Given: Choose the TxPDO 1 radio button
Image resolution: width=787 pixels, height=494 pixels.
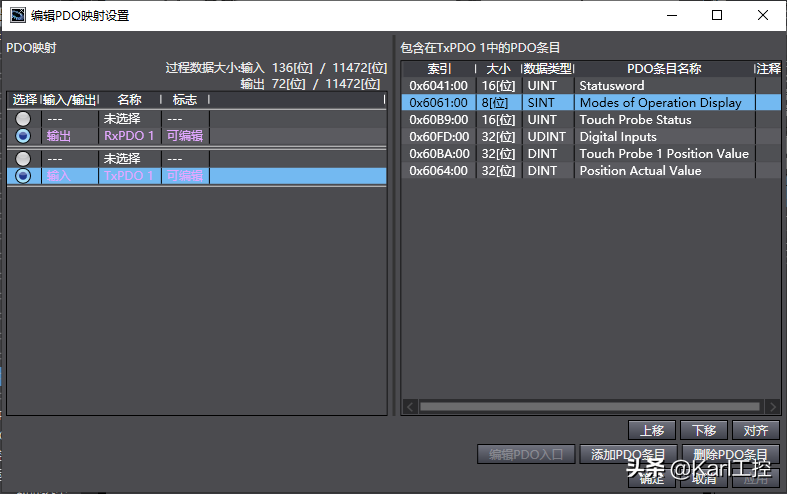Looking at the screenshot, I should 23,176.
